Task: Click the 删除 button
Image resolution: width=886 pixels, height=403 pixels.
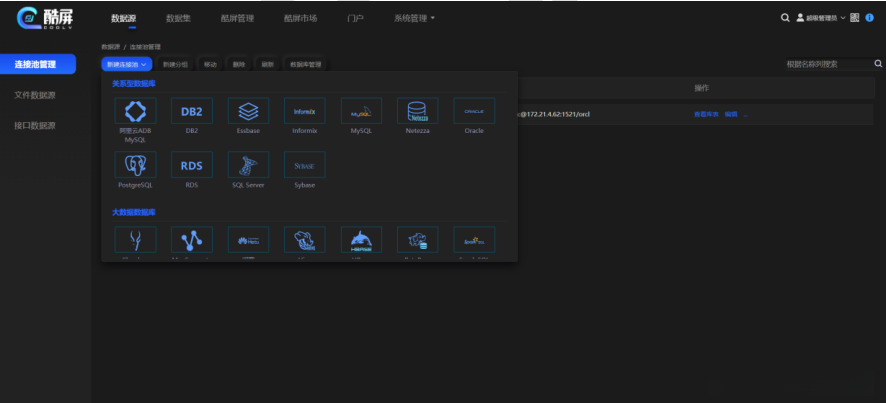Action: pos(239,64)
